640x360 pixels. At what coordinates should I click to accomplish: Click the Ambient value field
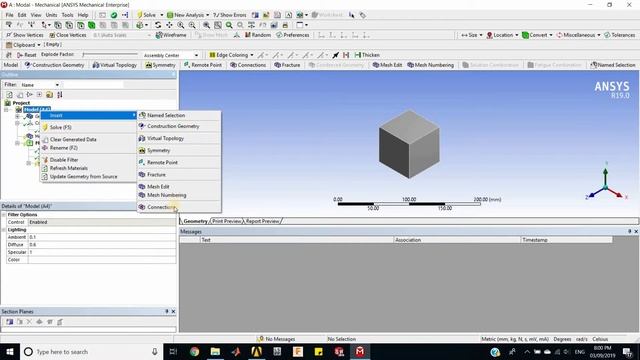click(102, 237)
